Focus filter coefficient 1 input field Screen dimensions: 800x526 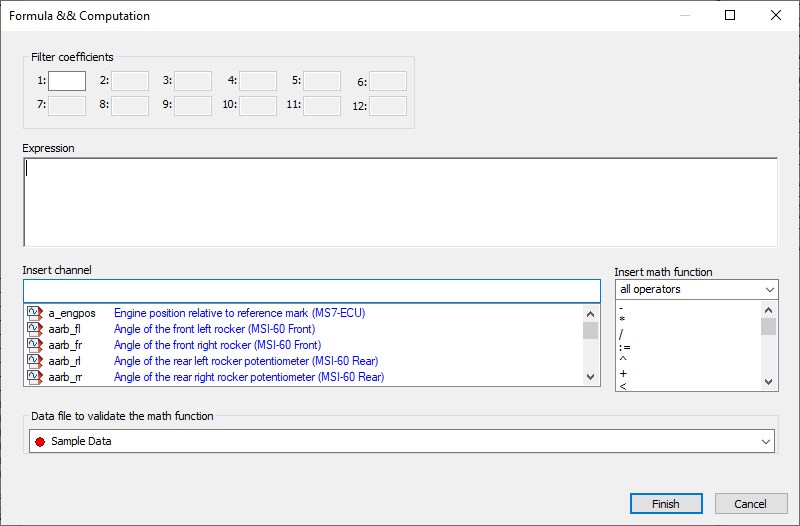pos(67,81)
